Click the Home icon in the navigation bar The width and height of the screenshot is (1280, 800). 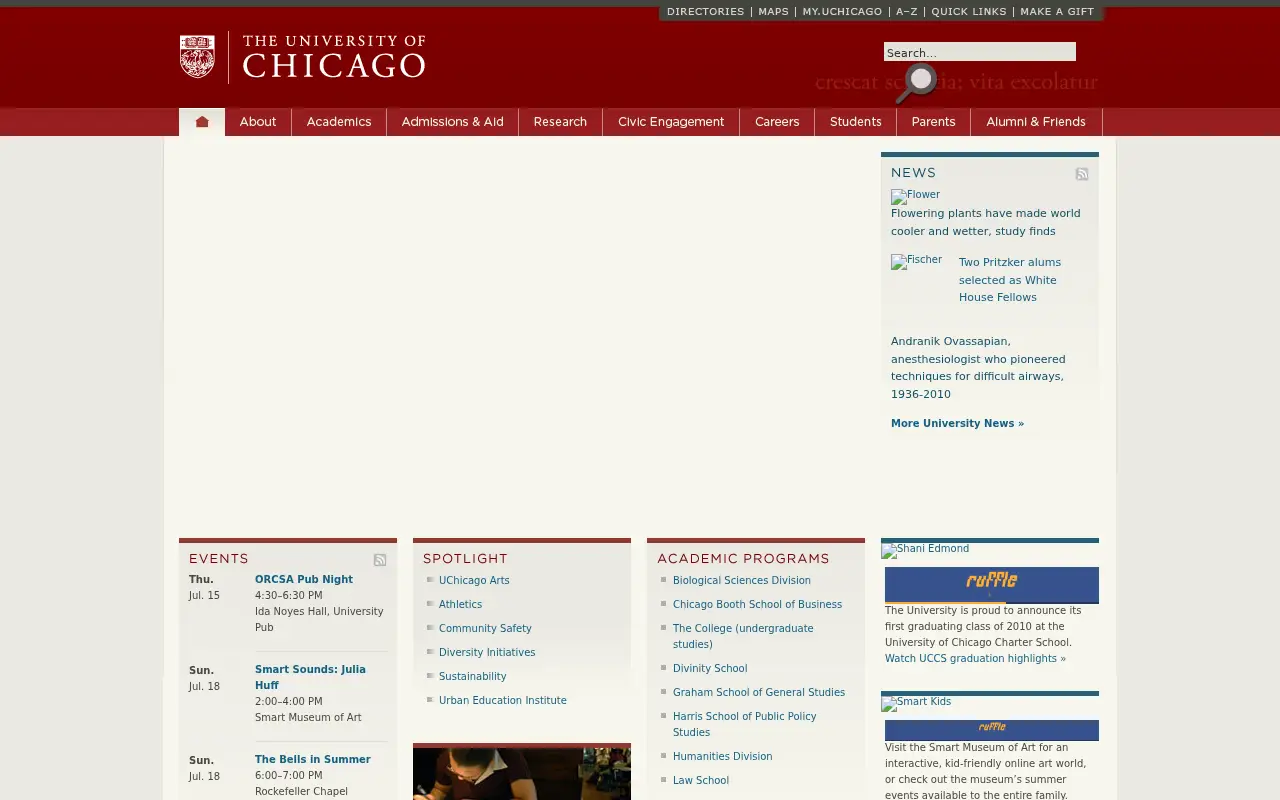[202, 122]
